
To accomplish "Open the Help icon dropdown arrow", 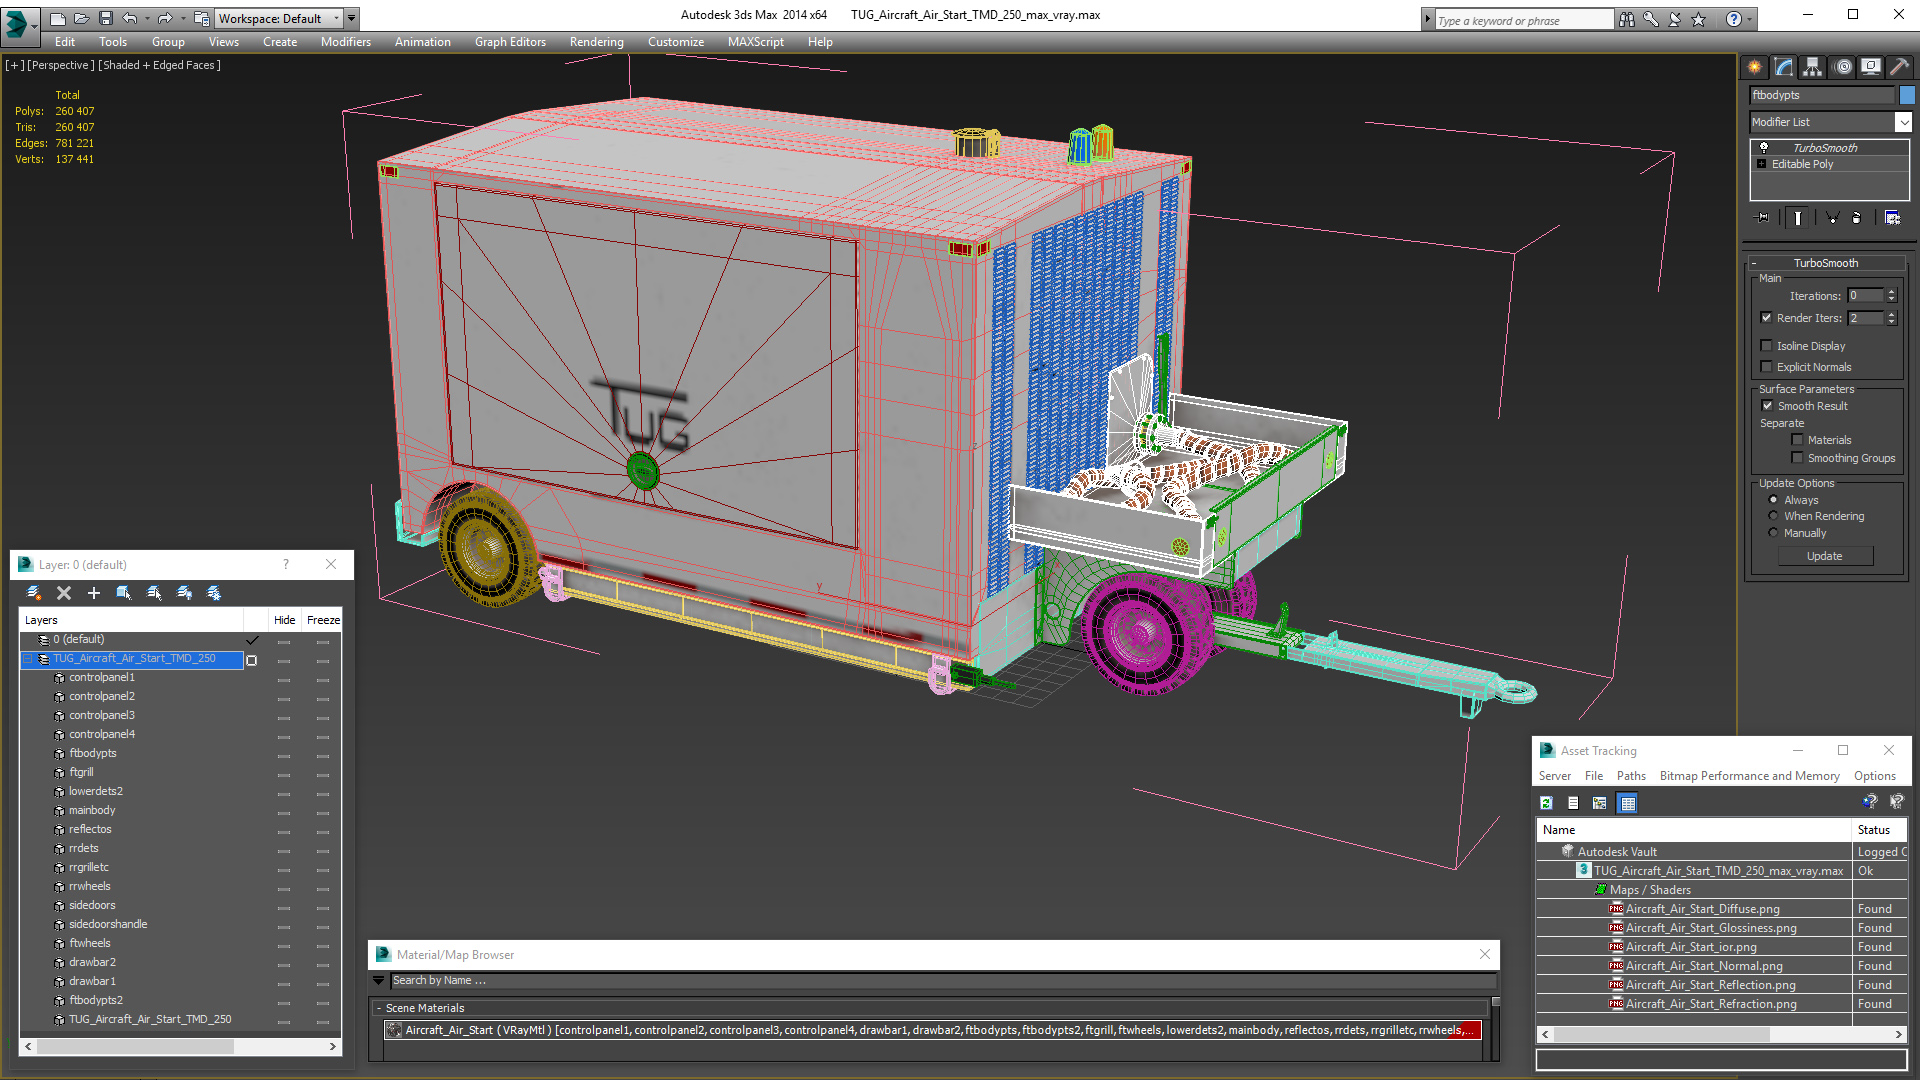I will [x=1749, y=19].
